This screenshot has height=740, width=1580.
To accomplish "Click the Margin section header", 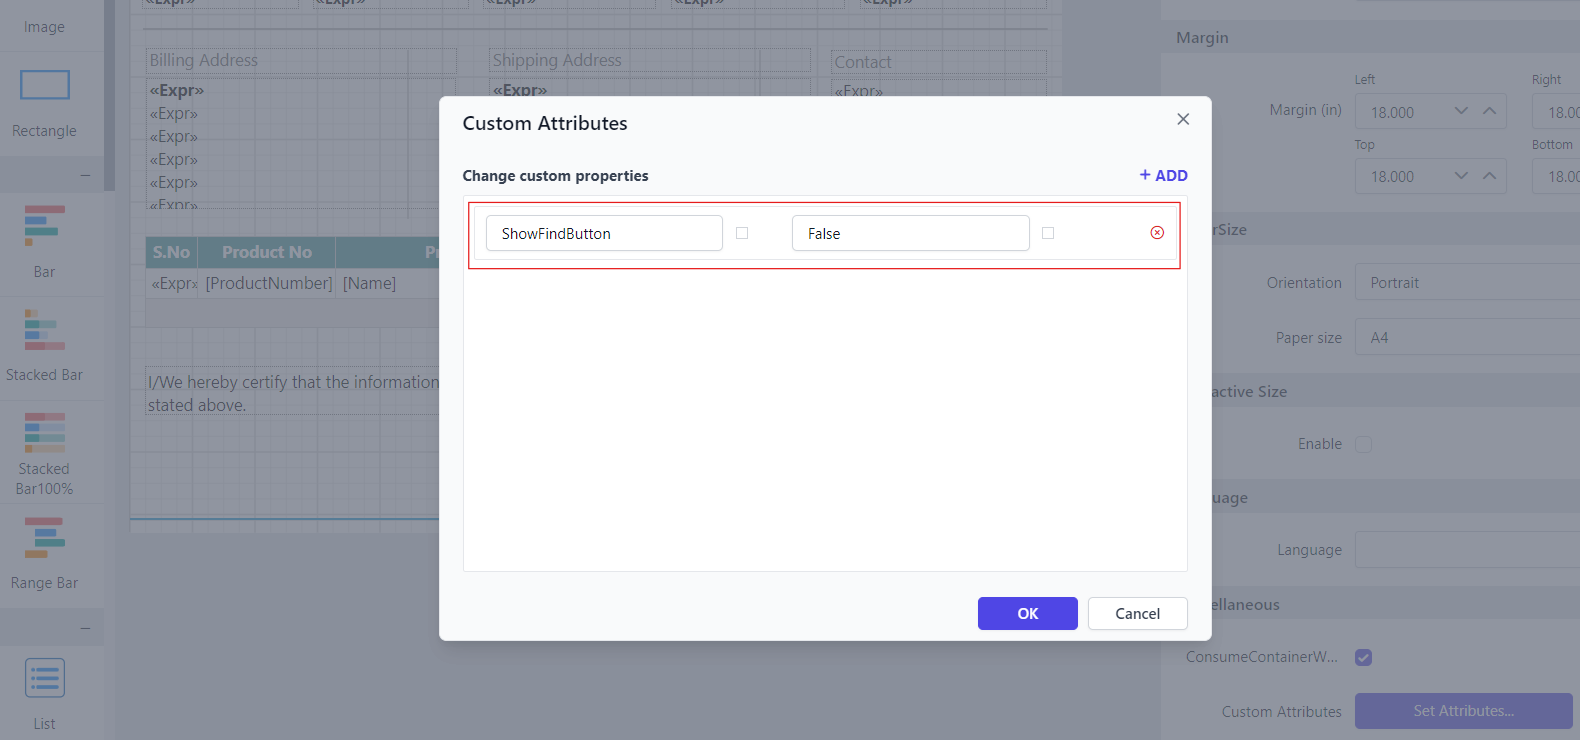I will pyautogui.click(x=1370, y=37).
